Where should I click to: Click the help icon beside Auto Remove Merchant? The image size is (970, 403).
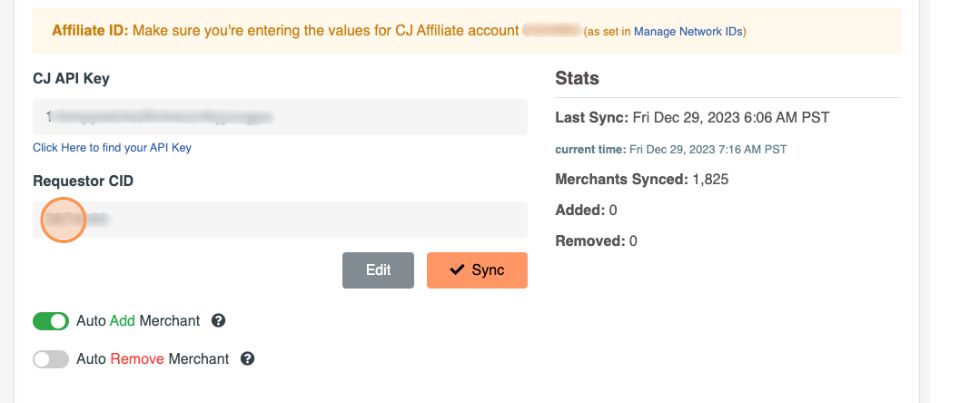click(247, 358)
